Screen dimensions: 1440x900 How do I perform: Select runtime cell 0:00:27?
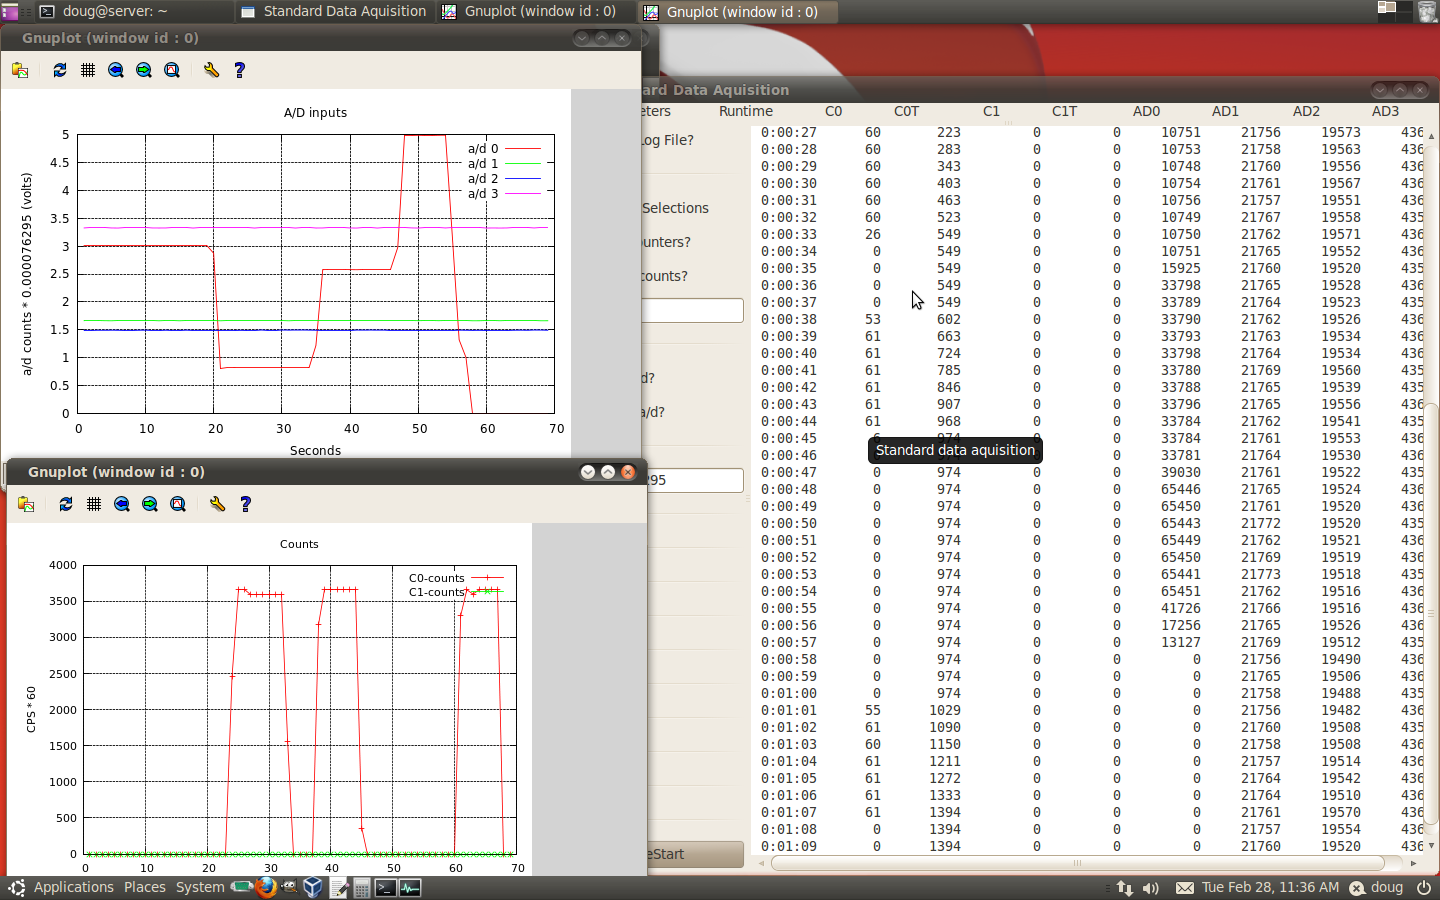coord(788,132)
